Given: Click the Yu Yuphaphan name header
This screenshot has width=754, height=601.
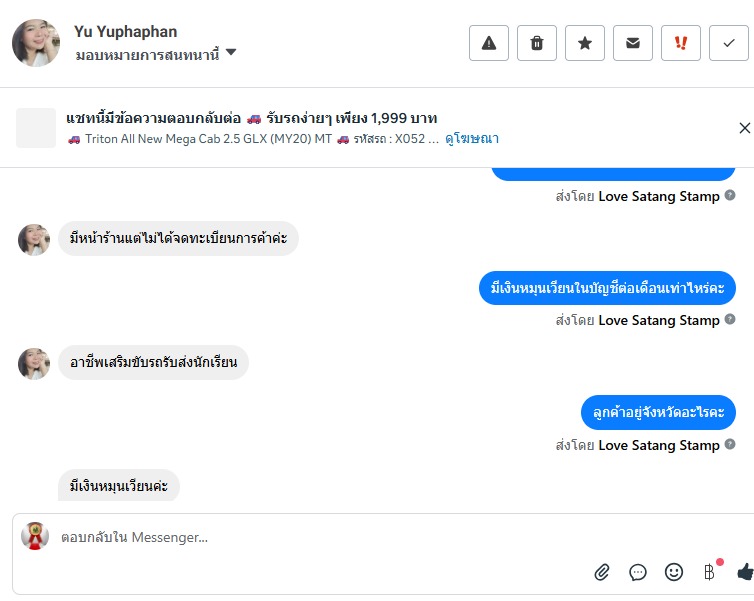Looking at the screenshot, I should [126, 32].
